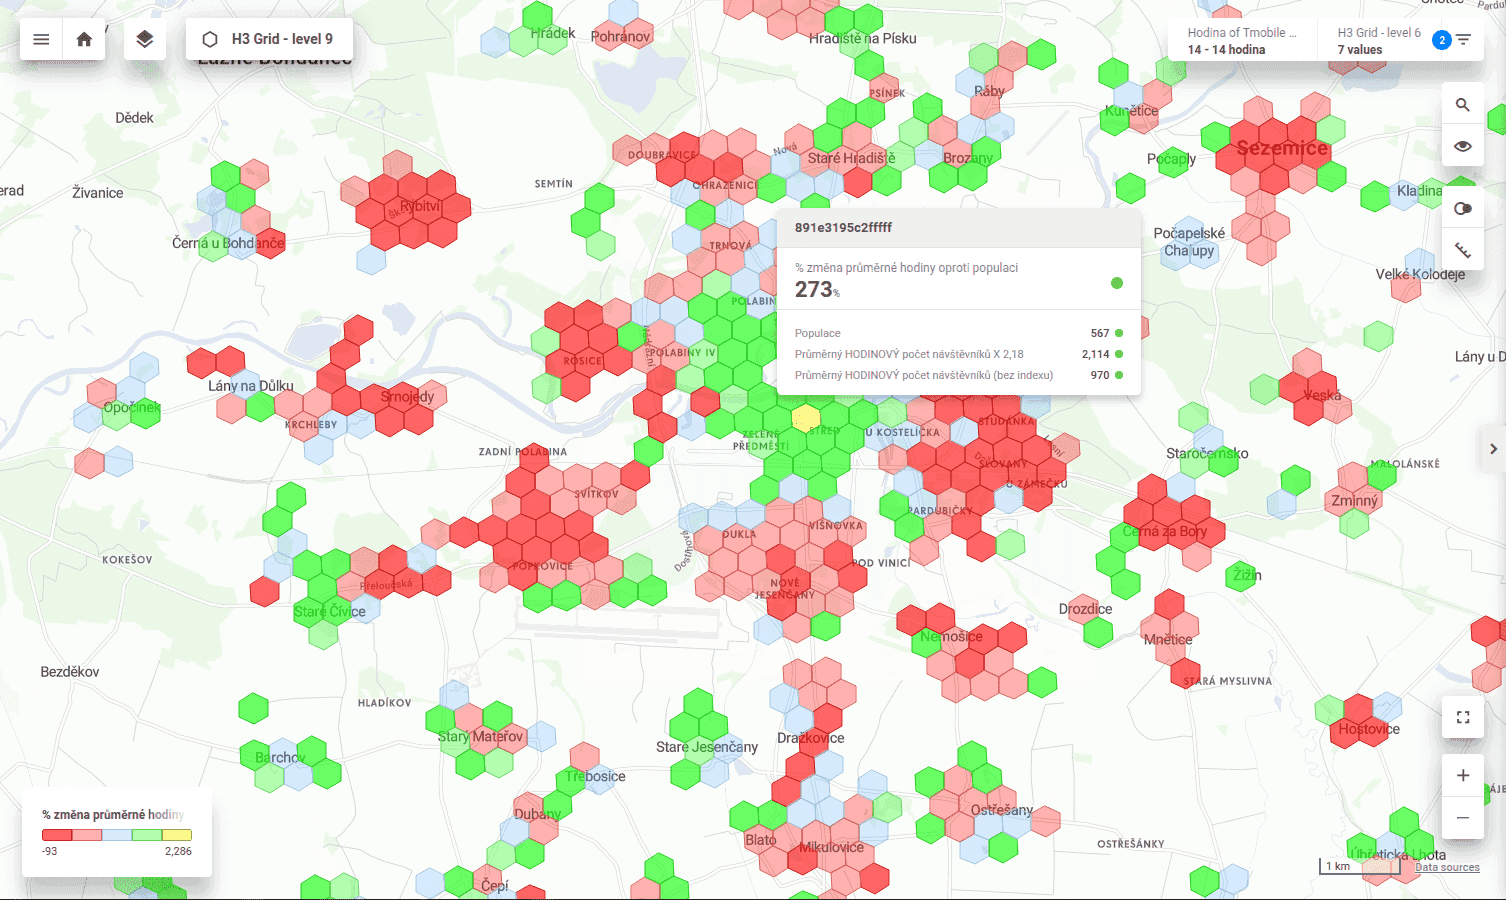
Task: Open the Hodina of Tmobile filter selector
Action: click(1240, 32)
